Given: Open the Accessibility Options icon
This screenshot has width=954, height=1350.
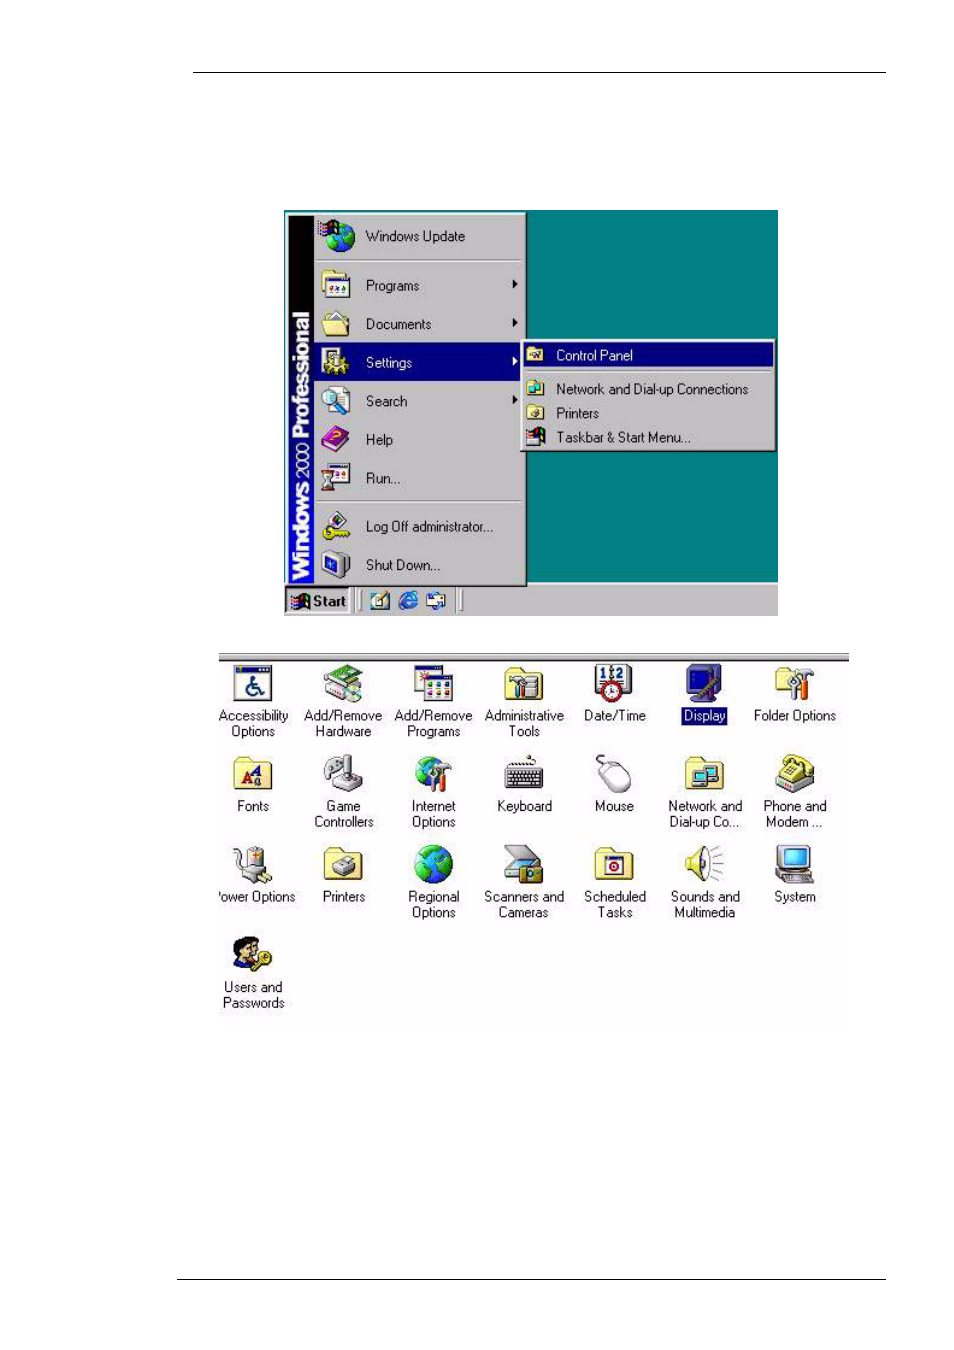Looking at the screenshot, I should [253, 685].
